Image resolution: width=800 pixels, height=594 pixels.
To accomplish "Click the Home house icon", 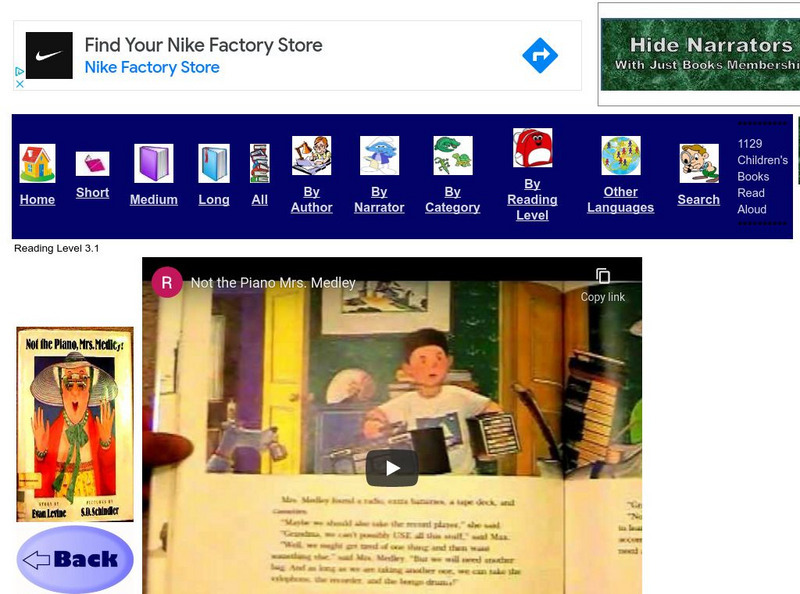I will click(x=37, y=163).
